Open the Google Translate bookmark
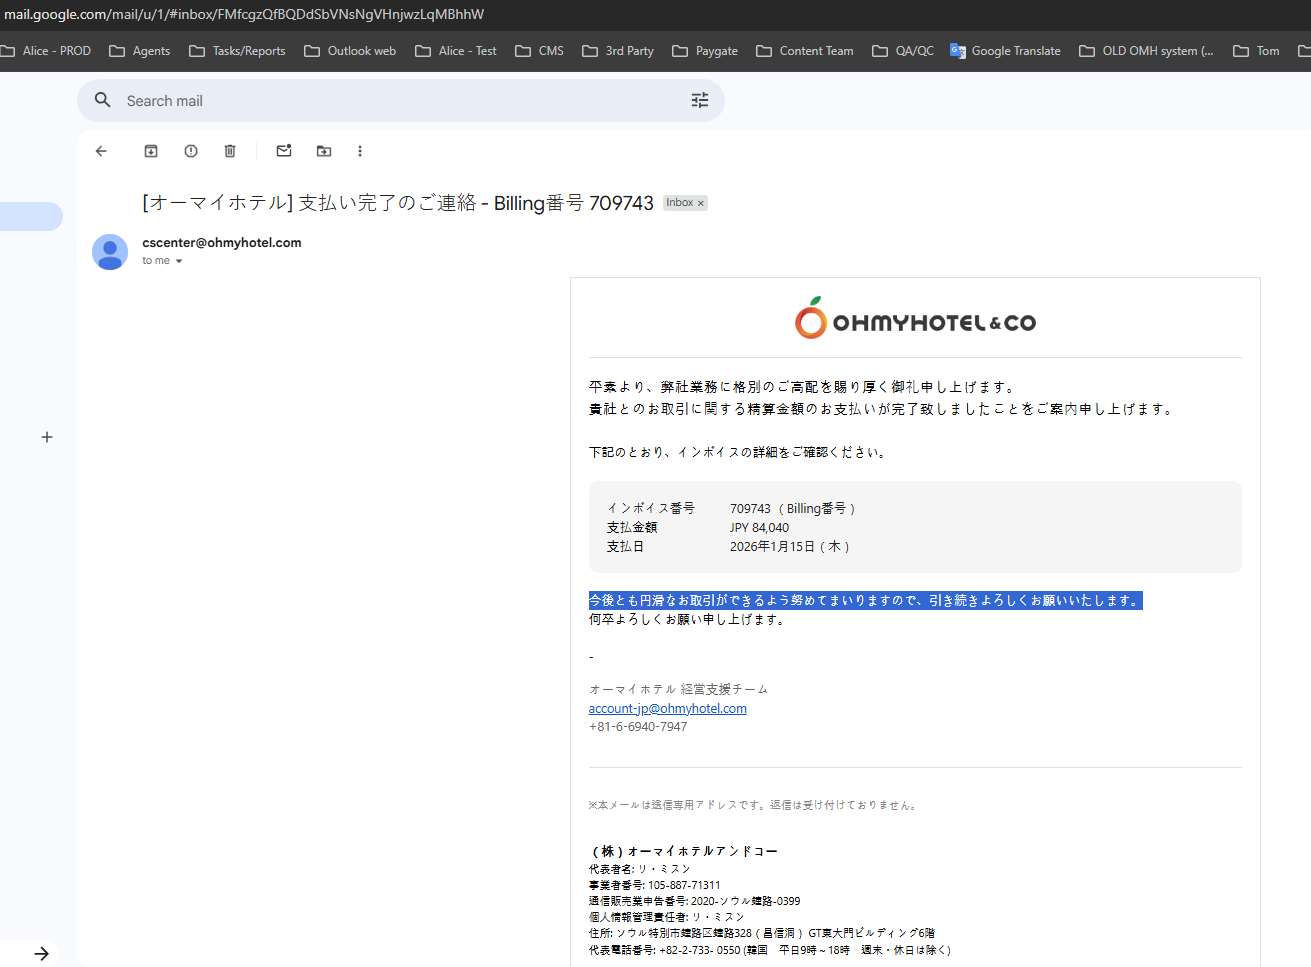The image size is (1311, 967). 1005,51
